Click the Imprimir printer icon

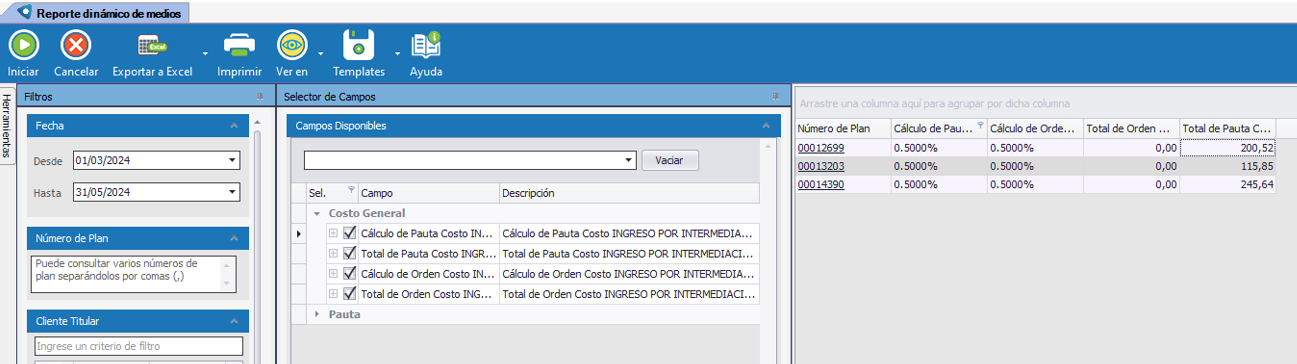click(x=239, y=45)
